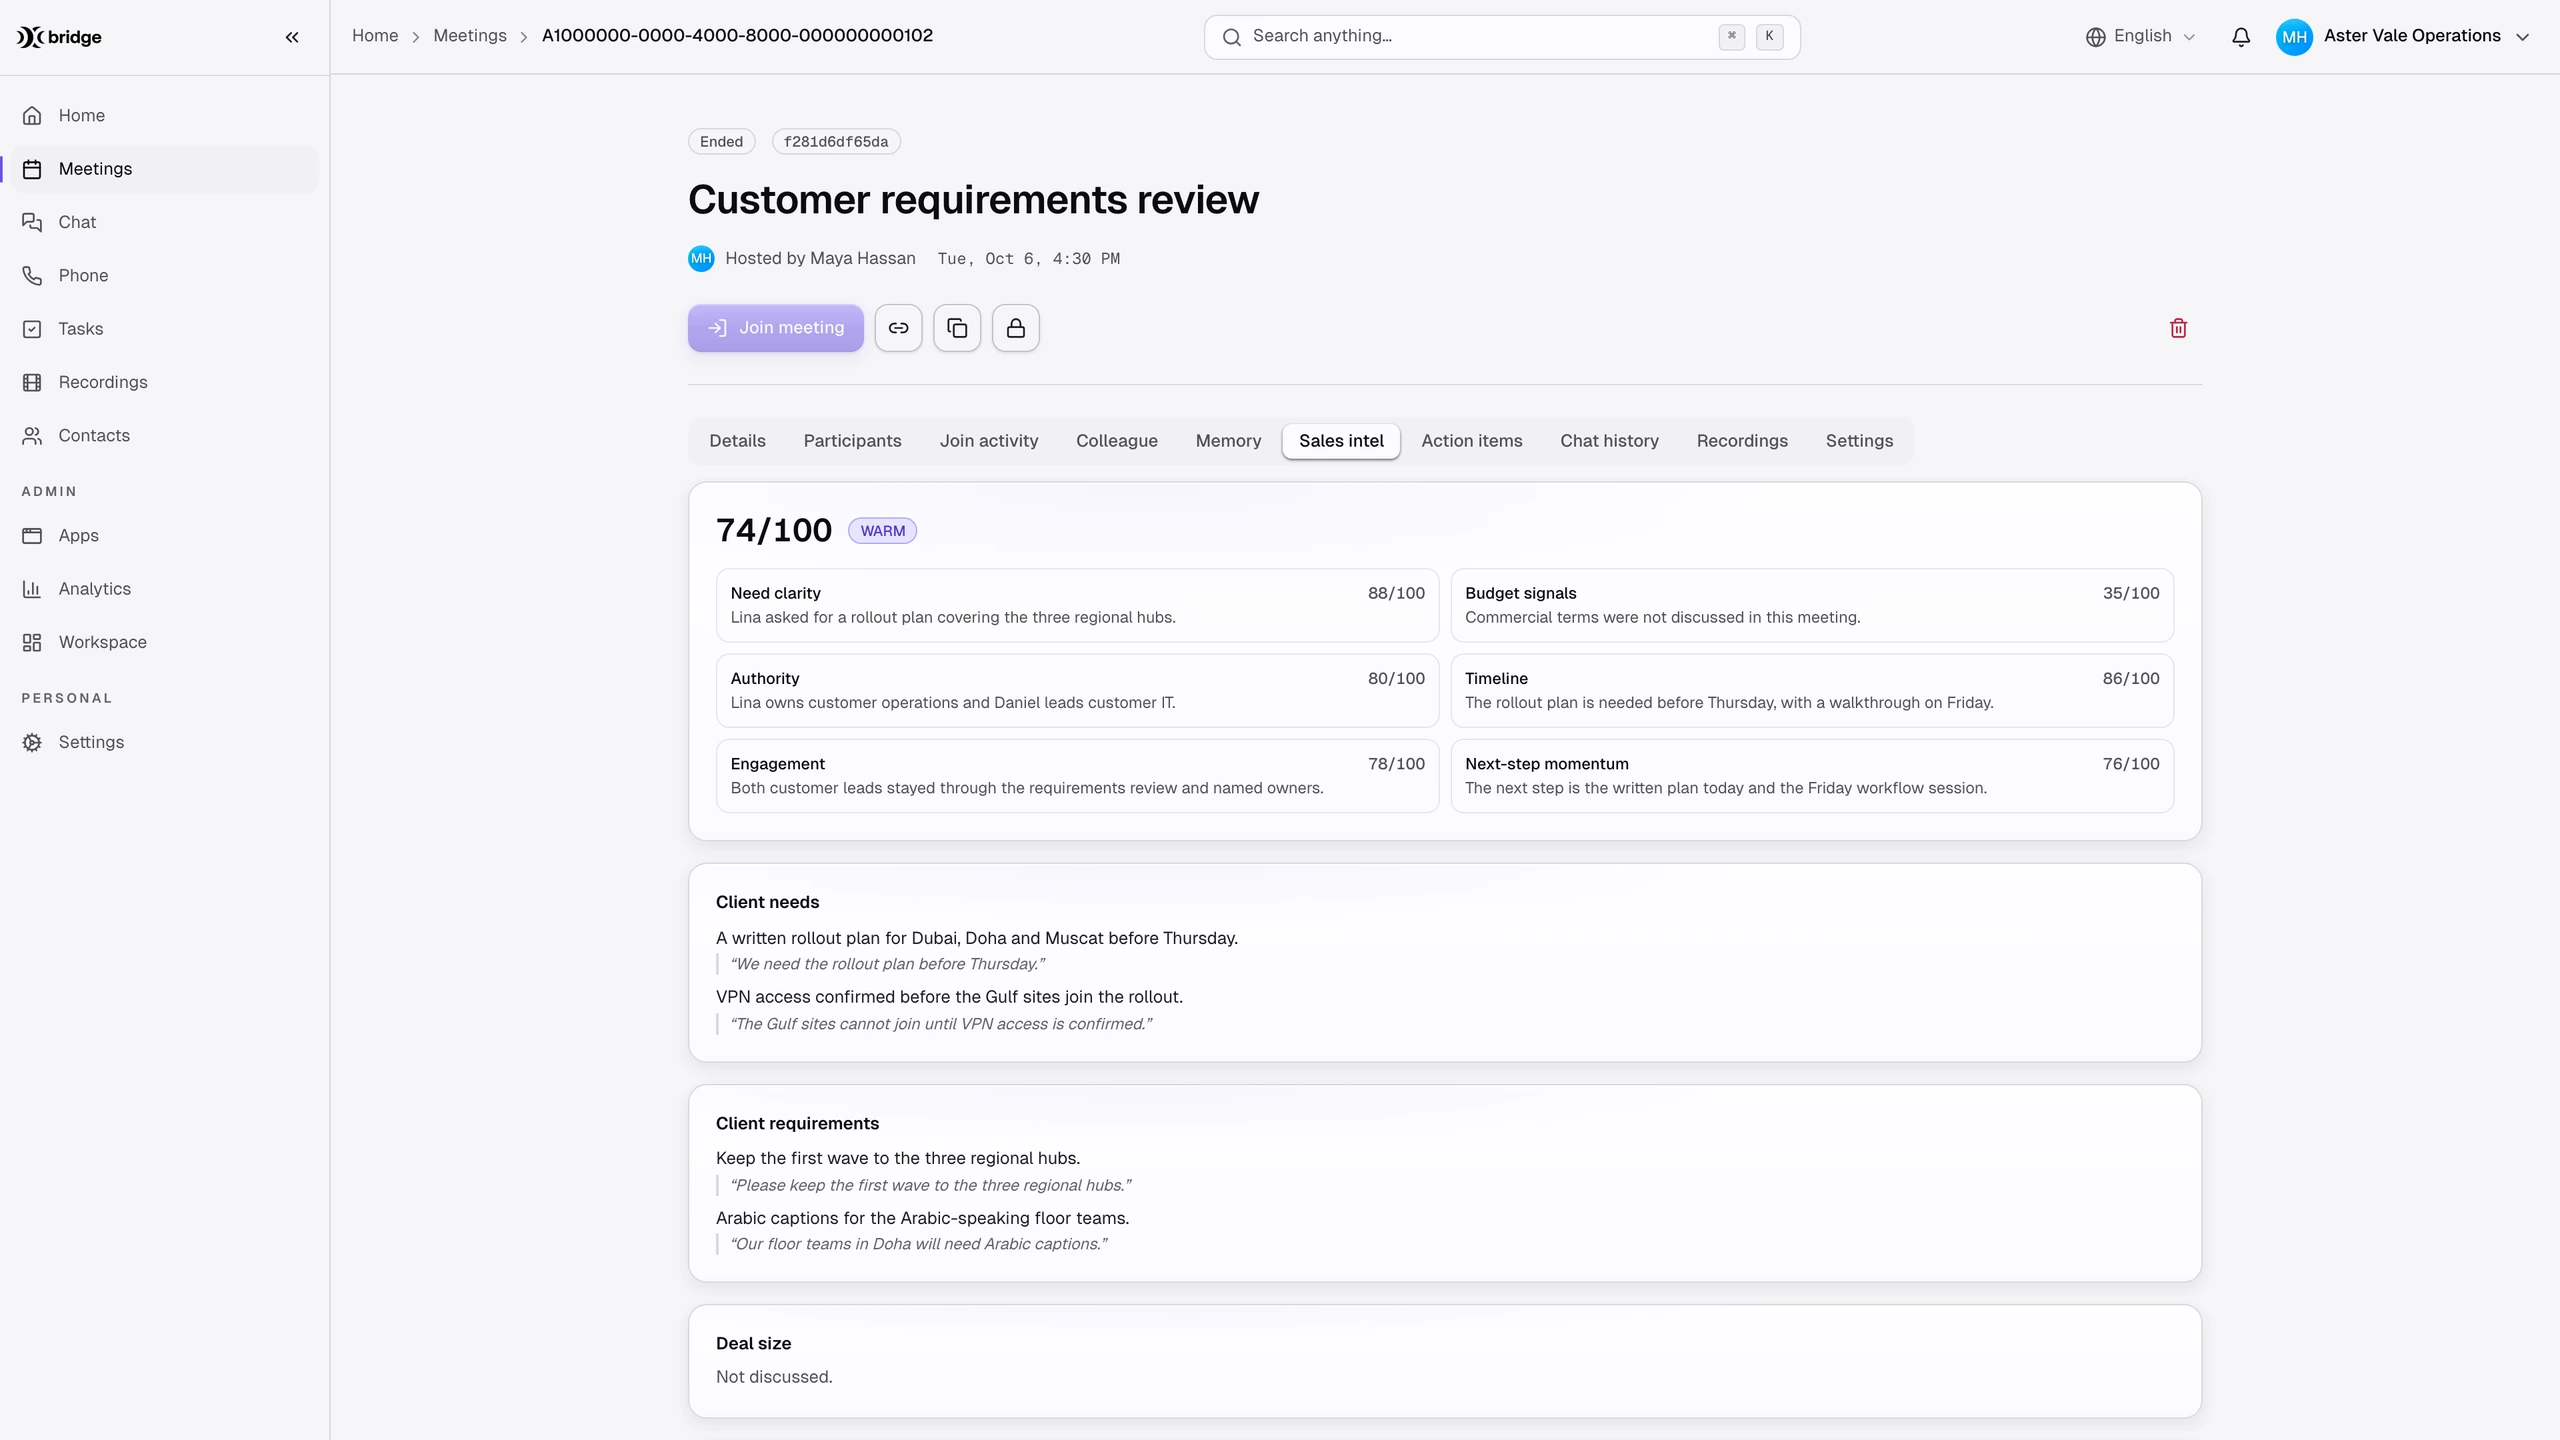
Task: Click the MH user avatar in header
Action: click(2294, 37)
